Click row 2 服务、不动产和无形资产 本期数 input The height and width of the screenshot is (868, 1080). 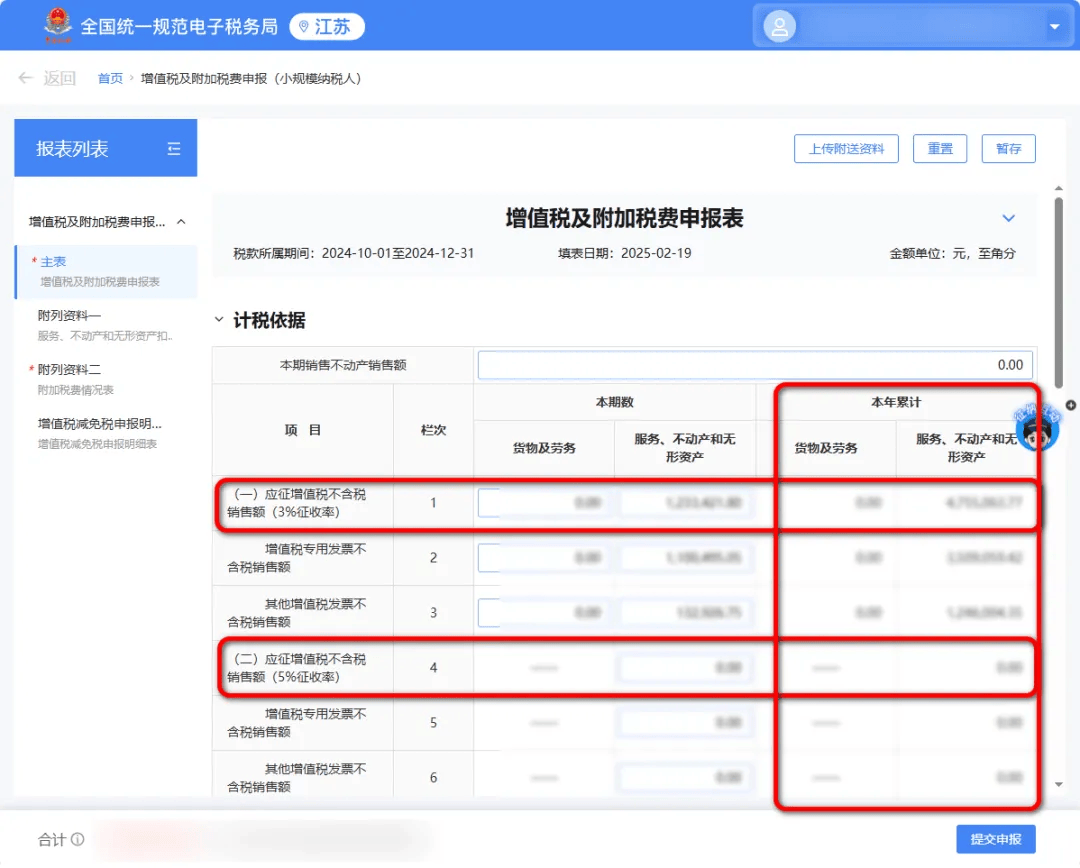pyautogui.click(x=685, y=558)
